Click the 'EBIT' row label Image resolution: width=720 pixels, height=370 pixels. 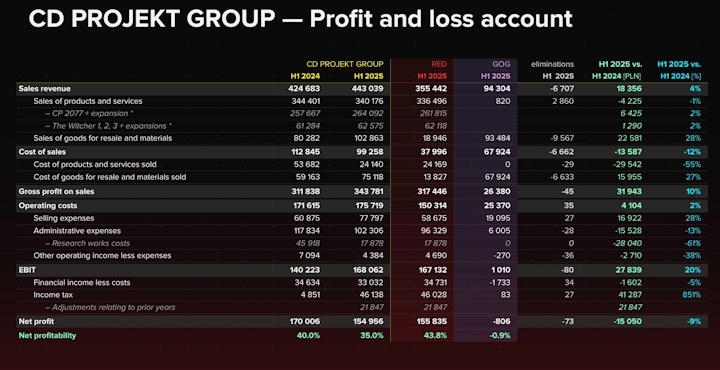coord(26,270)
